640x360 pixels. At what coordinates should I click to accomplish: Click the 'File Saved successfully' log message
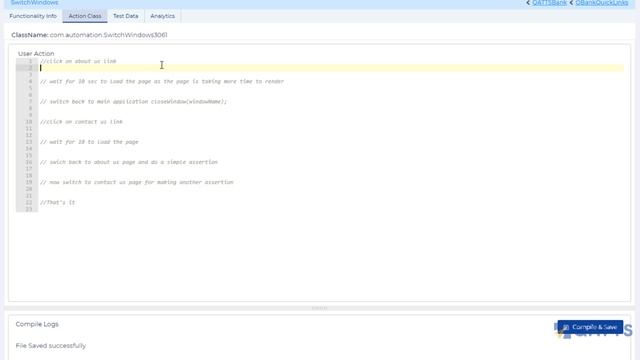pos(51,346)
